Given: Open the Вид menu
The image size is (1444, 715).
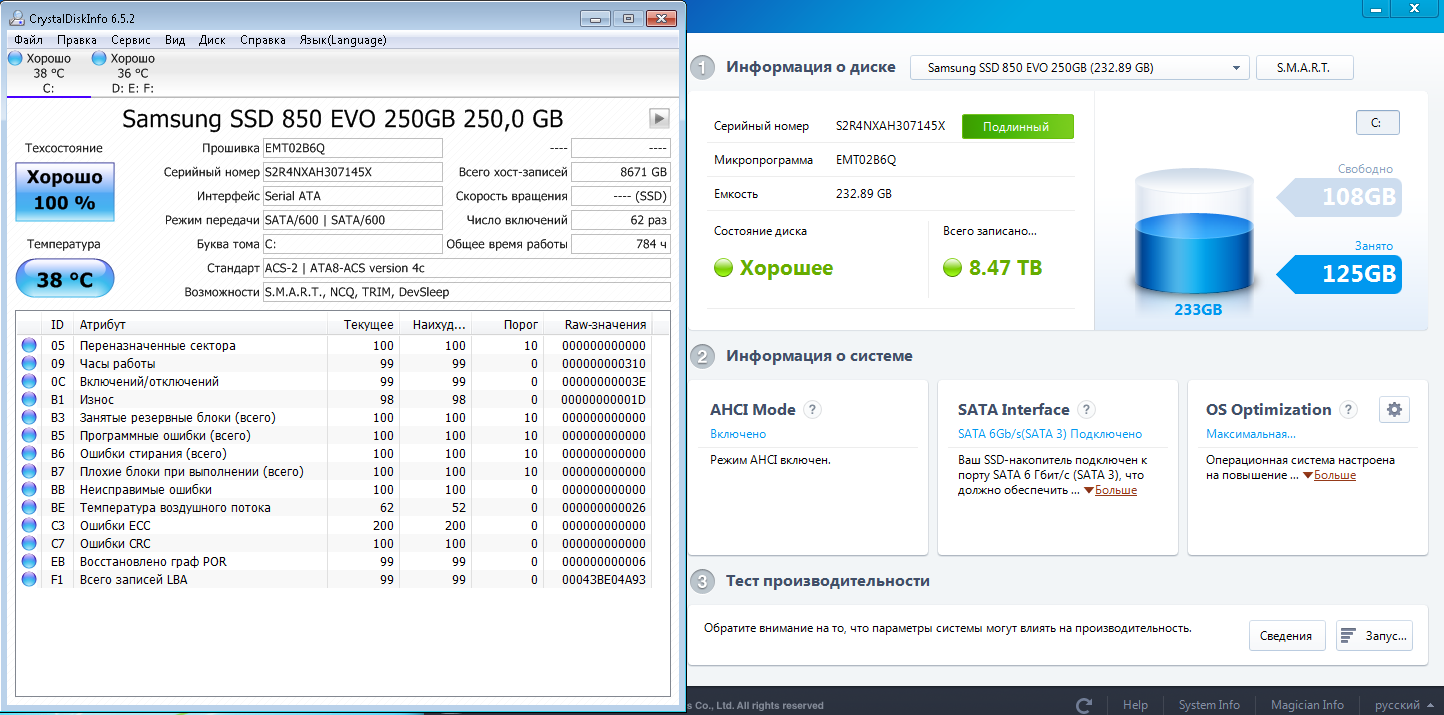Looking at the screenshot, I should tap(175, 40).
